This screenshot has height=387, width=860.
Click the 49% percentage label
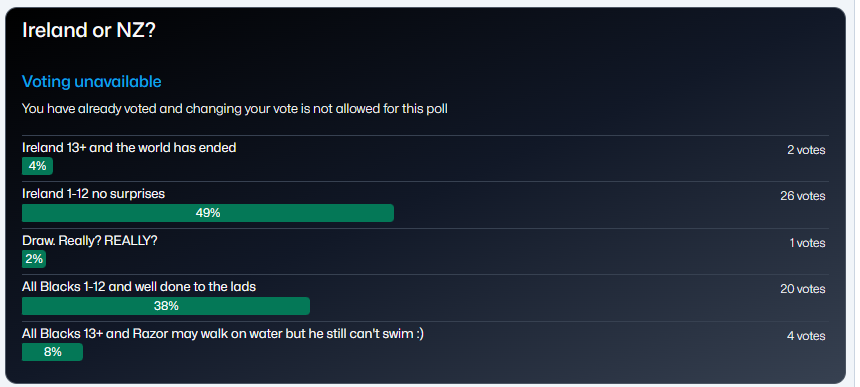click(x=208, y=213)
